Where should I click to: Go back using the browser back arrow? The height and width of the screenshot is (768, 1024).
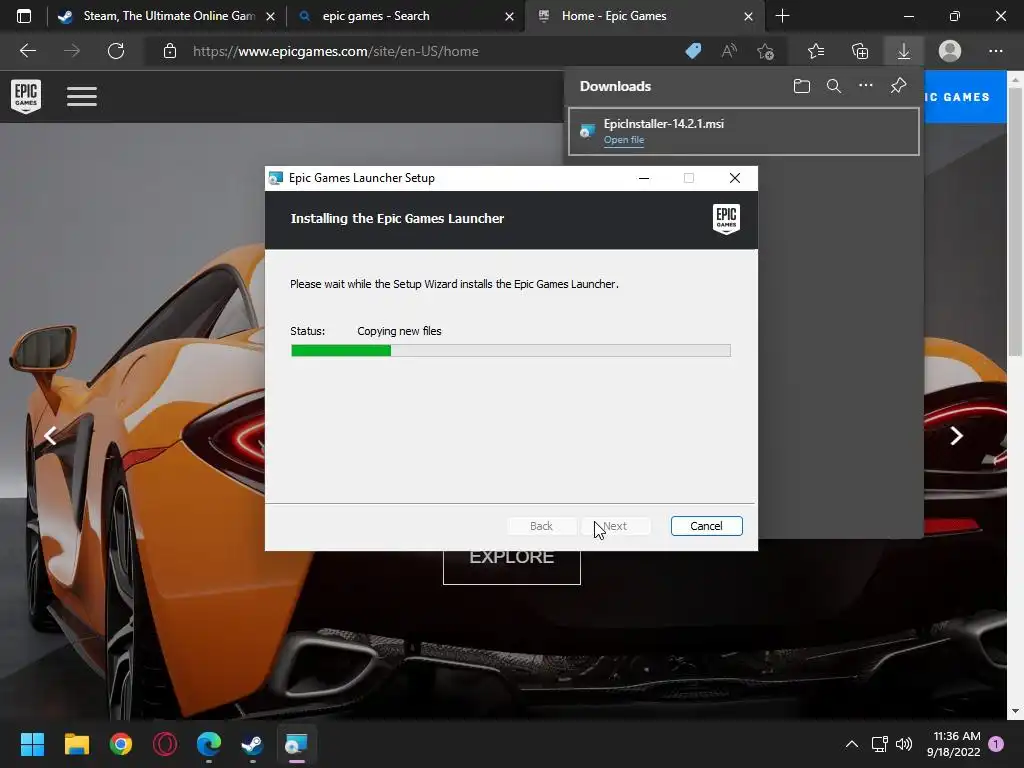pos(27,51)
